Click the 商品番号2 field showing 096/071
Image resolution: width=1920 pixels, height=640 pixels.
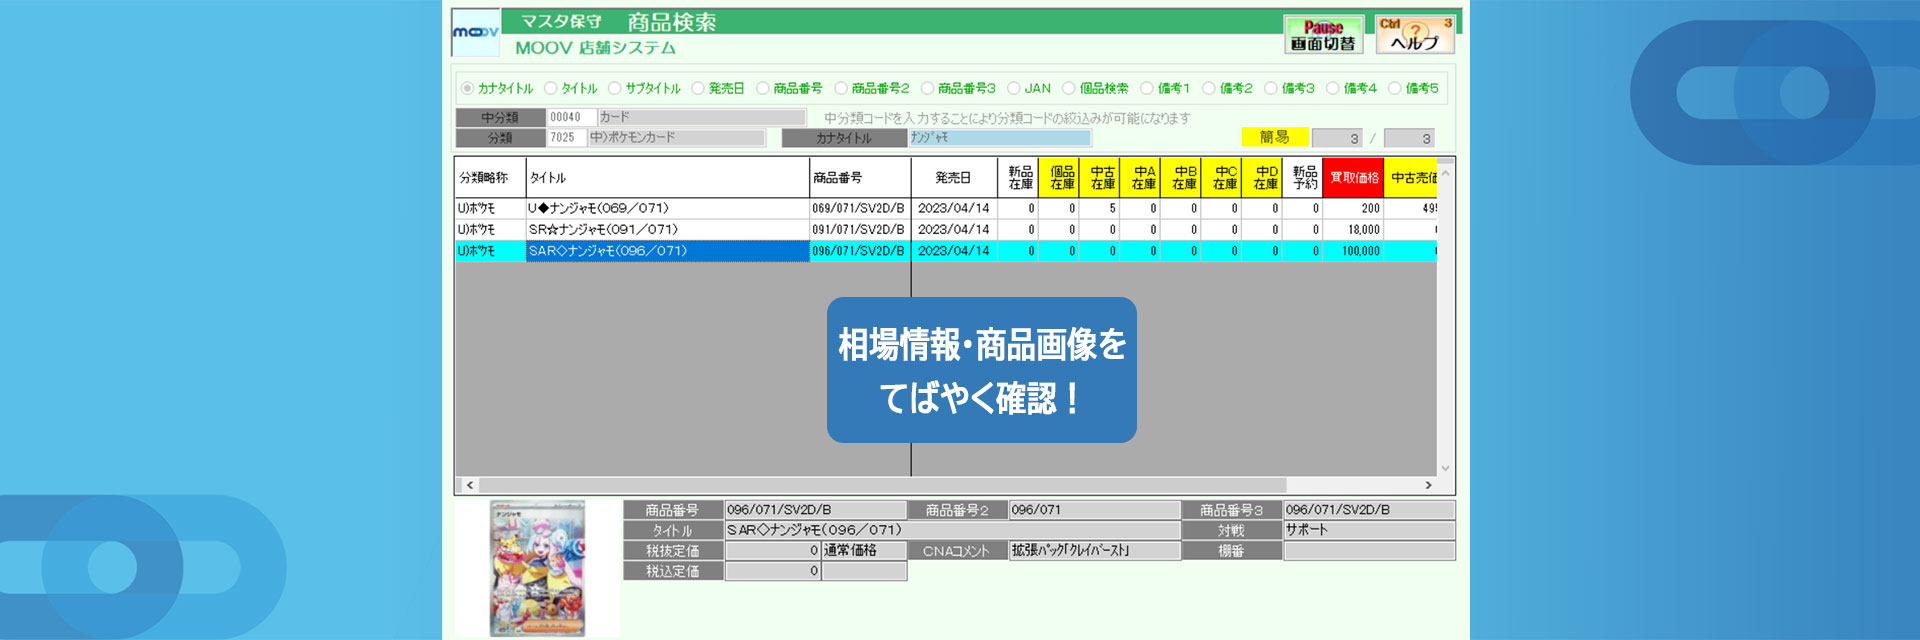[1094, 510]
